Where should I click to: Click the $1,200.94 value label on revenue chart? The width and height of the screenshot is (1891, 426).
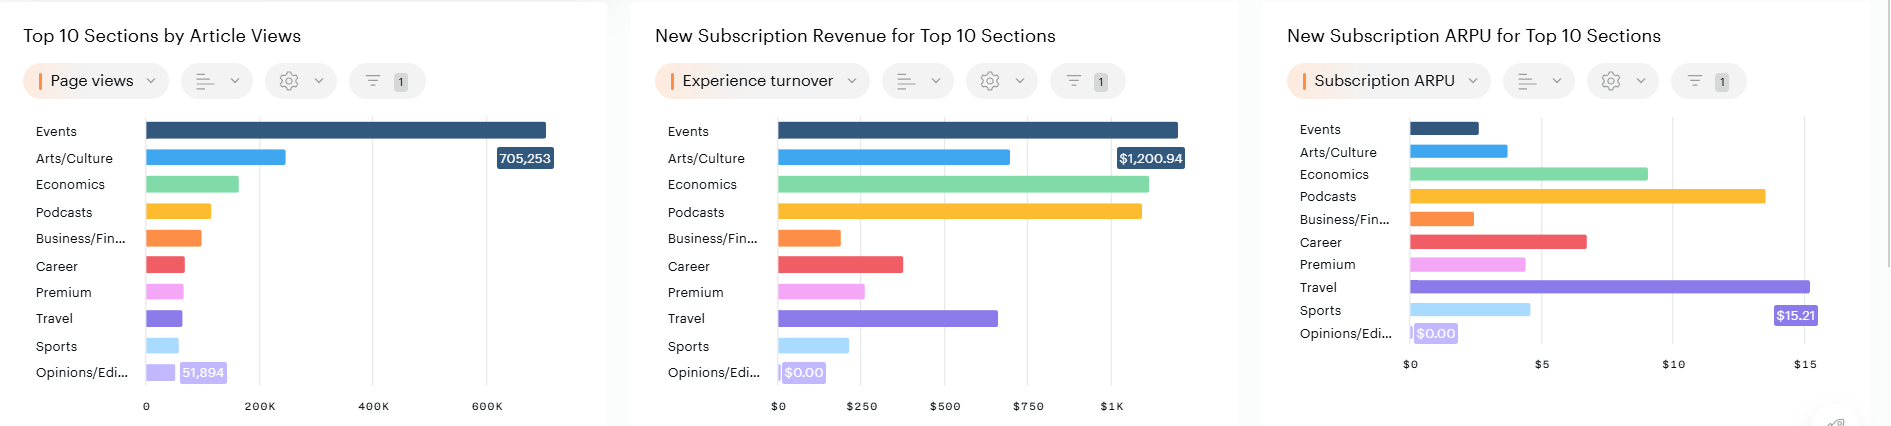[1150, 158]
